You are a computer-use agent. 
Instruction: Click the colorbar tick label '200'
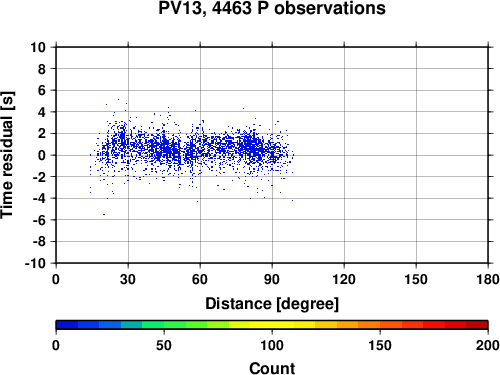pos(488,345)
